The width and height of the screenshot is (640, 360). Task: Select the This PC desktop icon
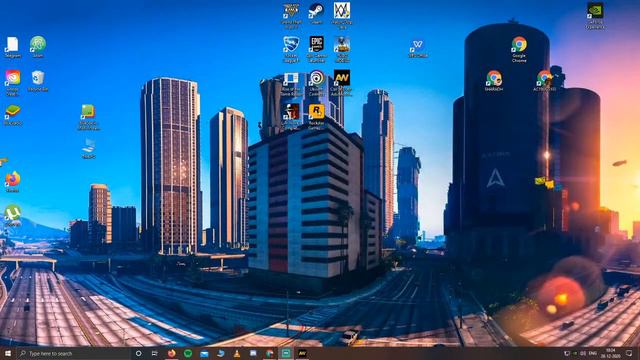click(x=89, y=148)
